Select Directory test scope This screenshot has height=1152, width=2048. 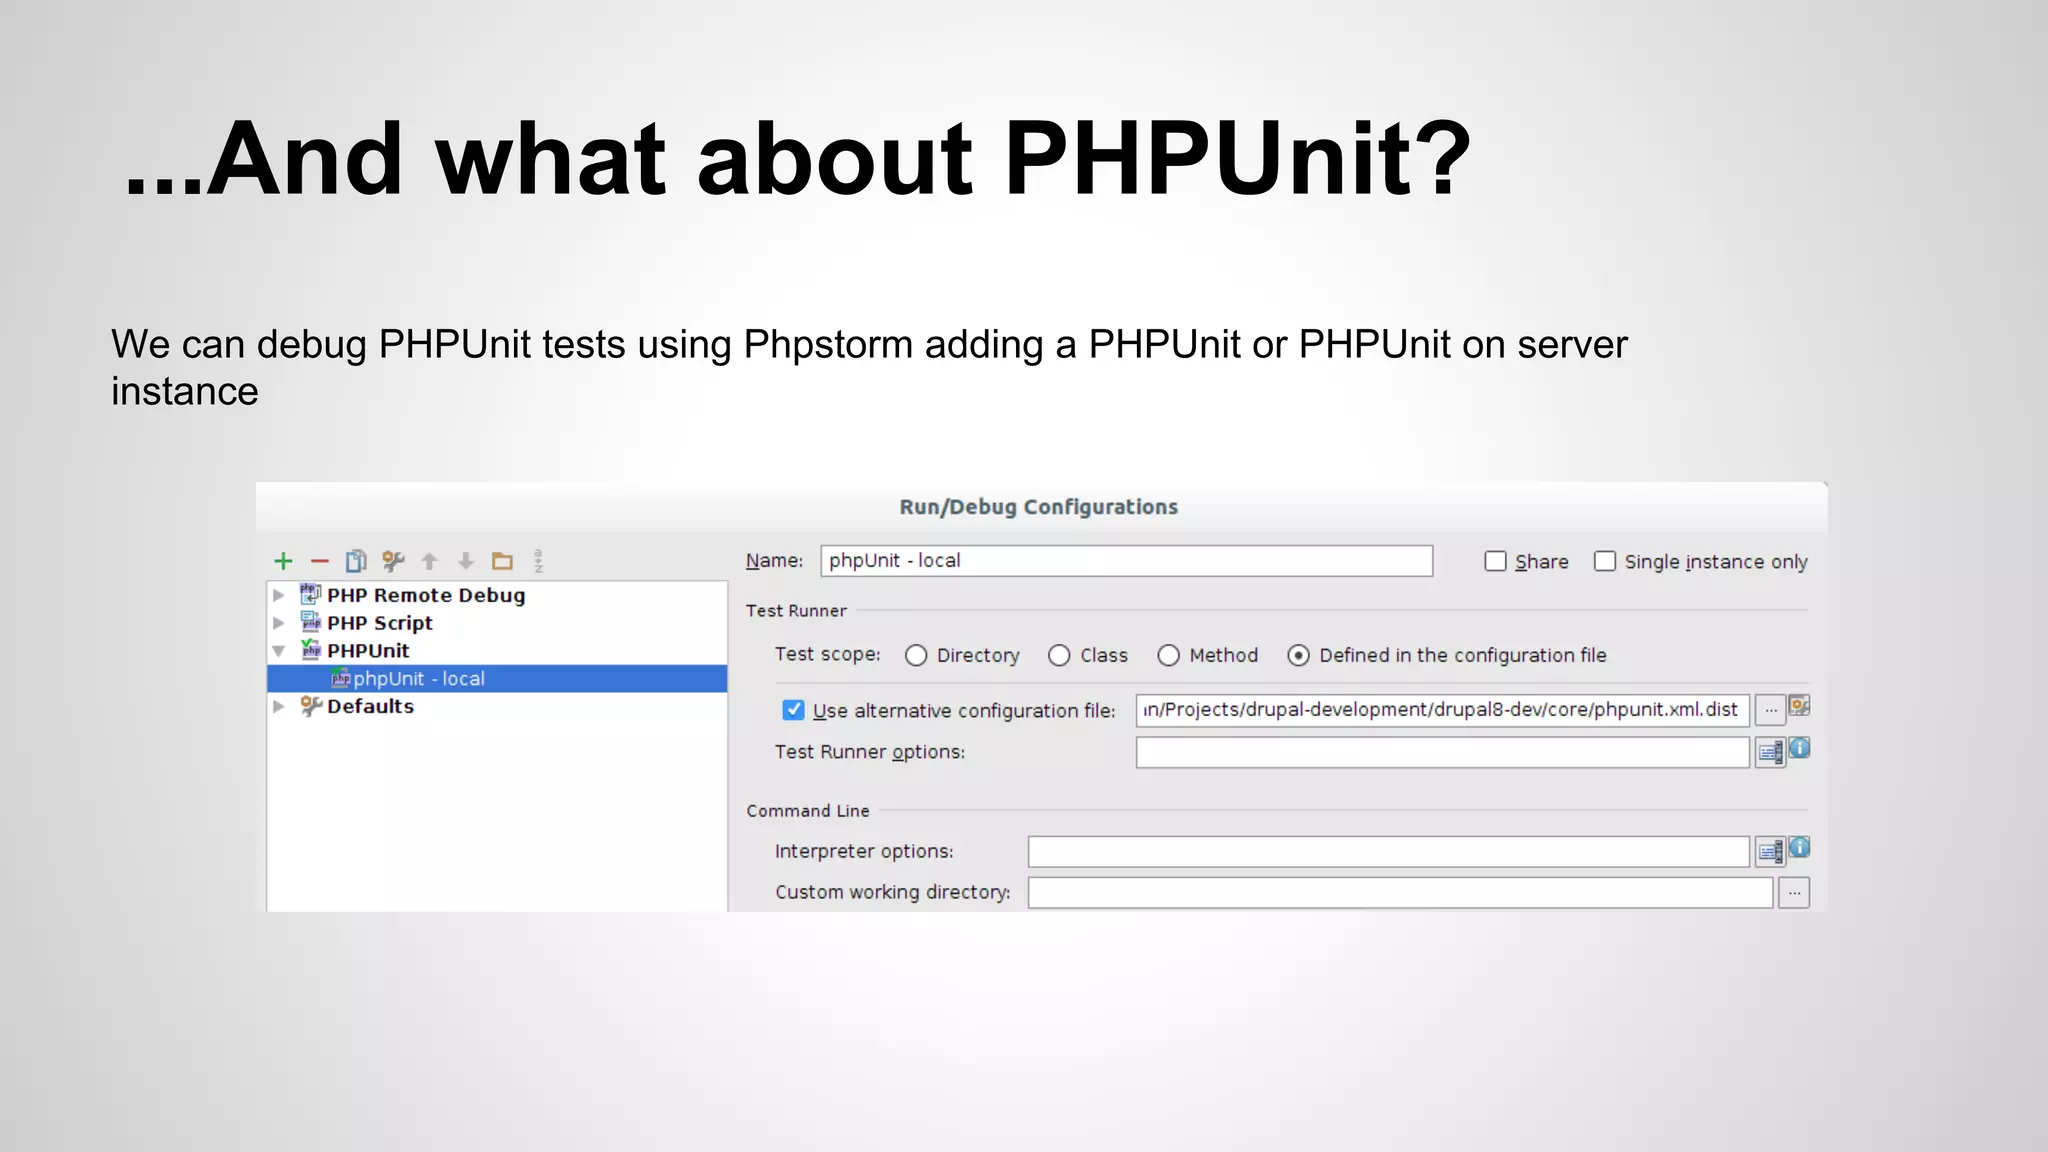click(x=916, y=656)
